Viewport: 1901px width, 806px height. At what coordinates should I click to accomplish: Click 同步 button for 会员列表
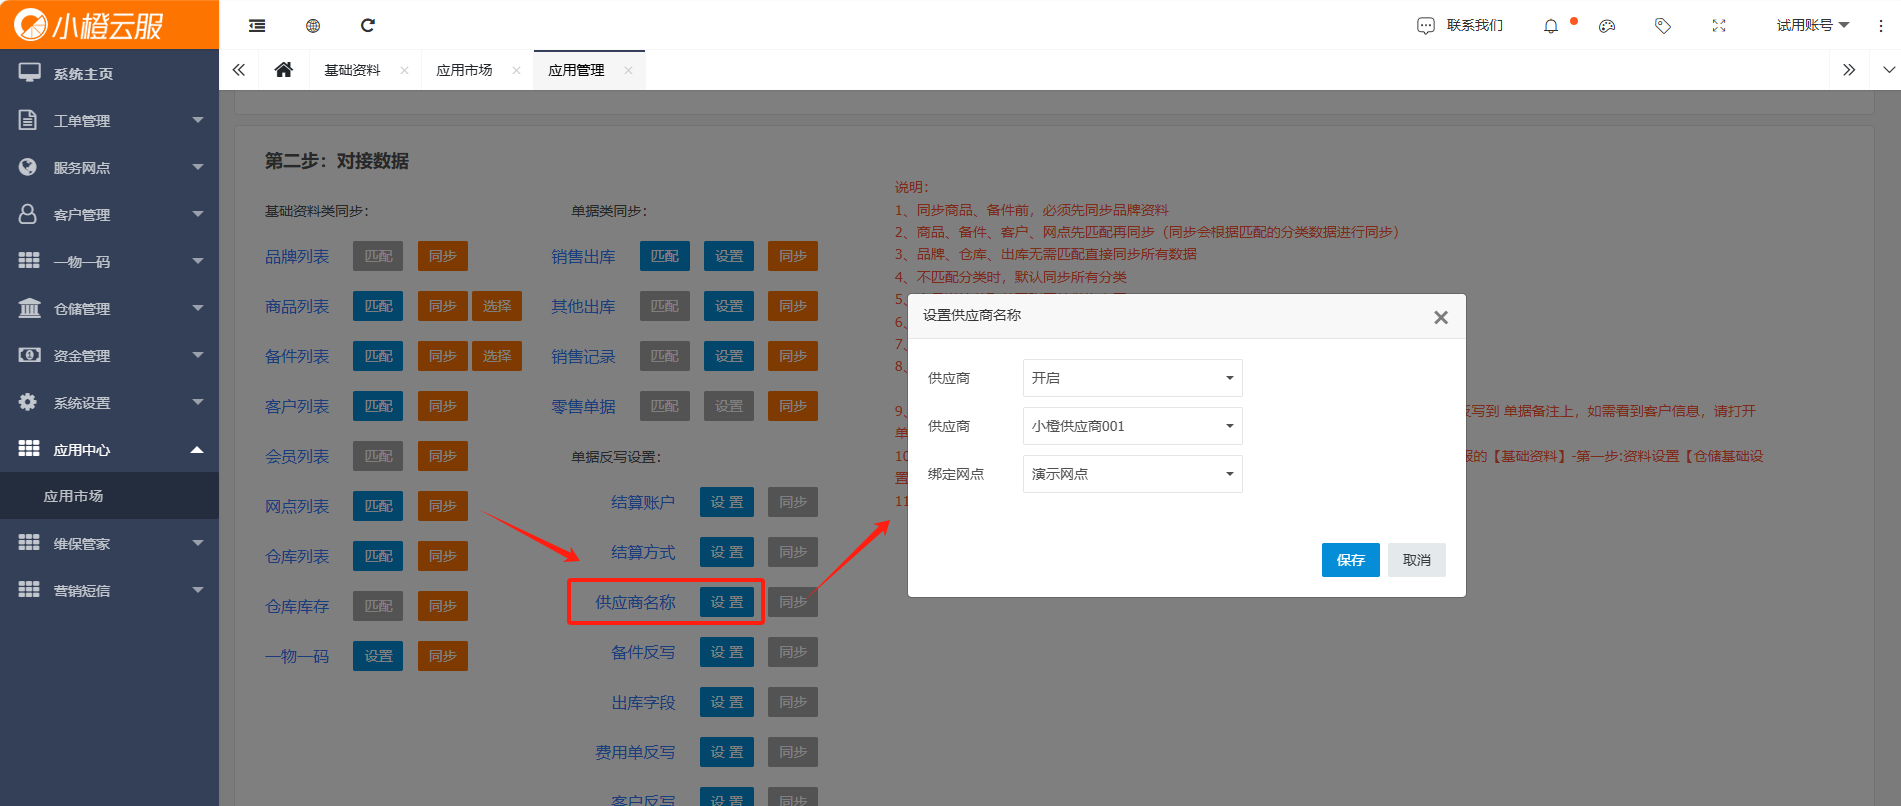tap(442, 456)
